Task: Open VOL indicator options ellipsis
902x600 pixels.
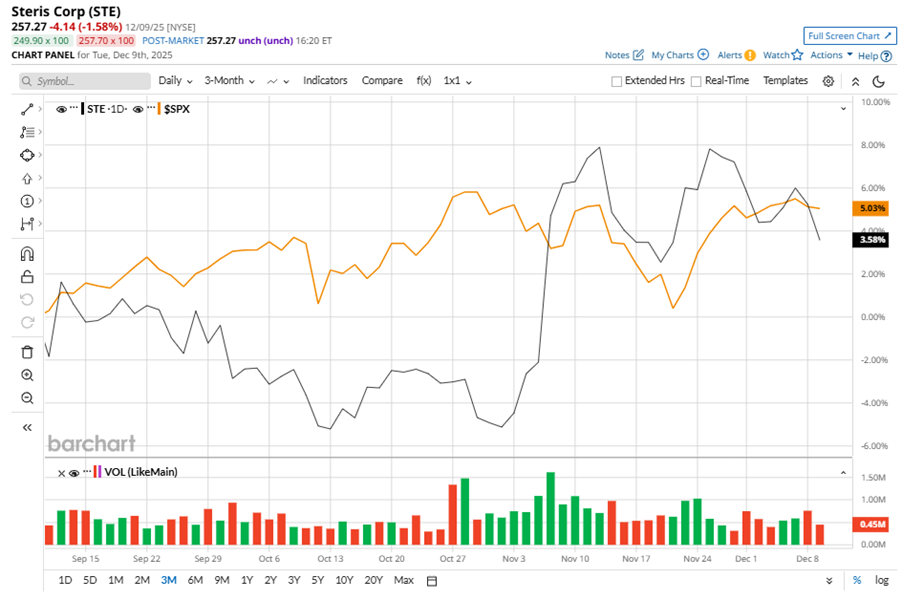Action: tap(87, 471)
